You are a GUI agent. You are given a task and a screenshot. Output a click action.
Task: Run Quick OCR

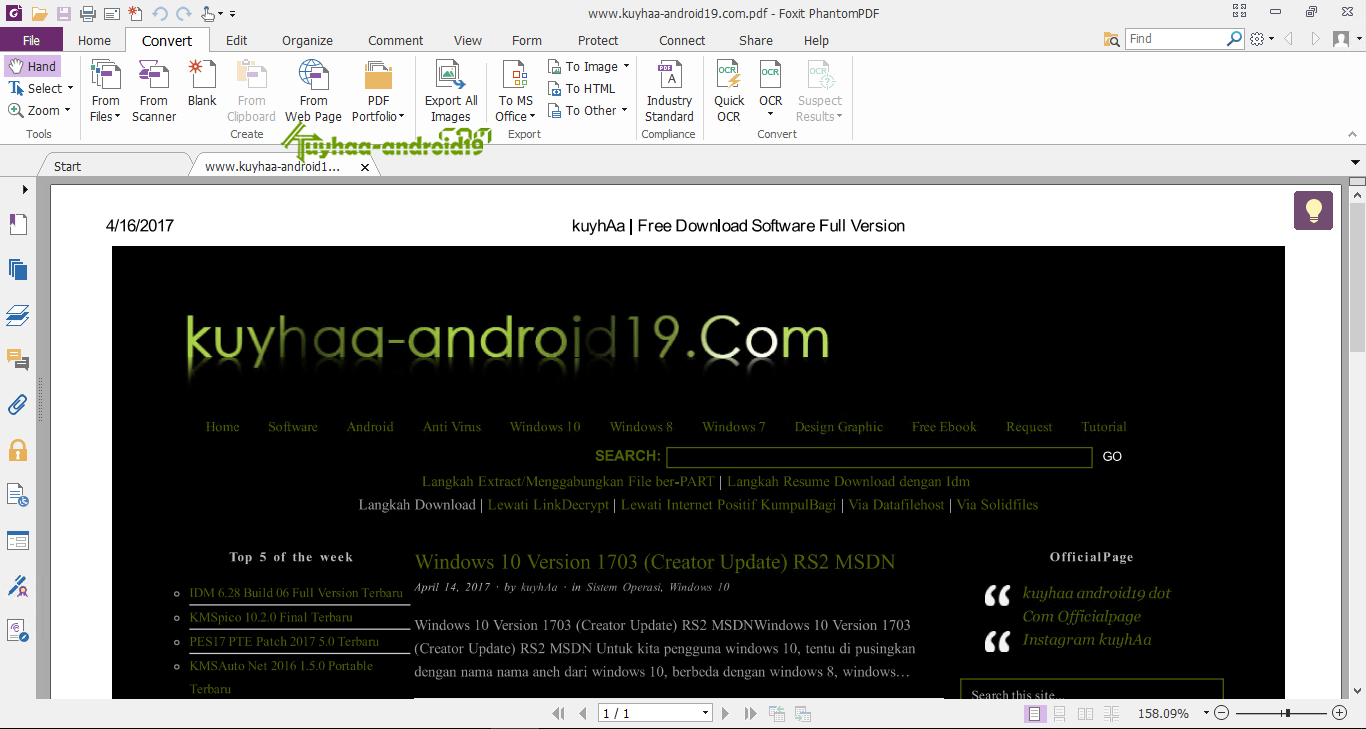point(729,91)
